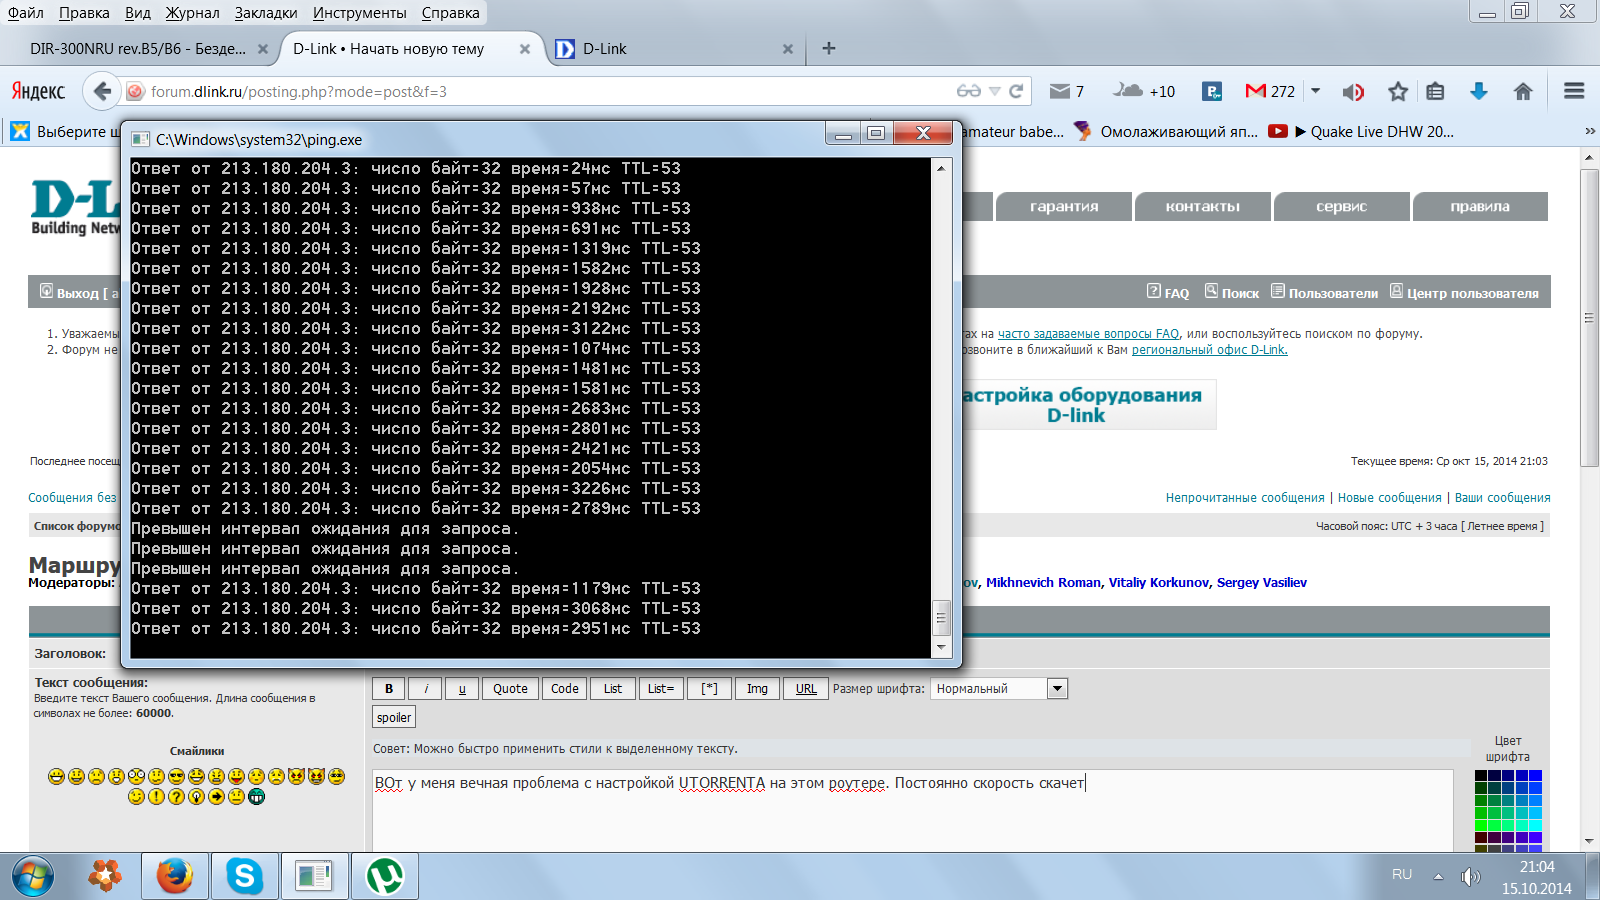
Task: Click the reload page icon
Action: point(1016,91)
